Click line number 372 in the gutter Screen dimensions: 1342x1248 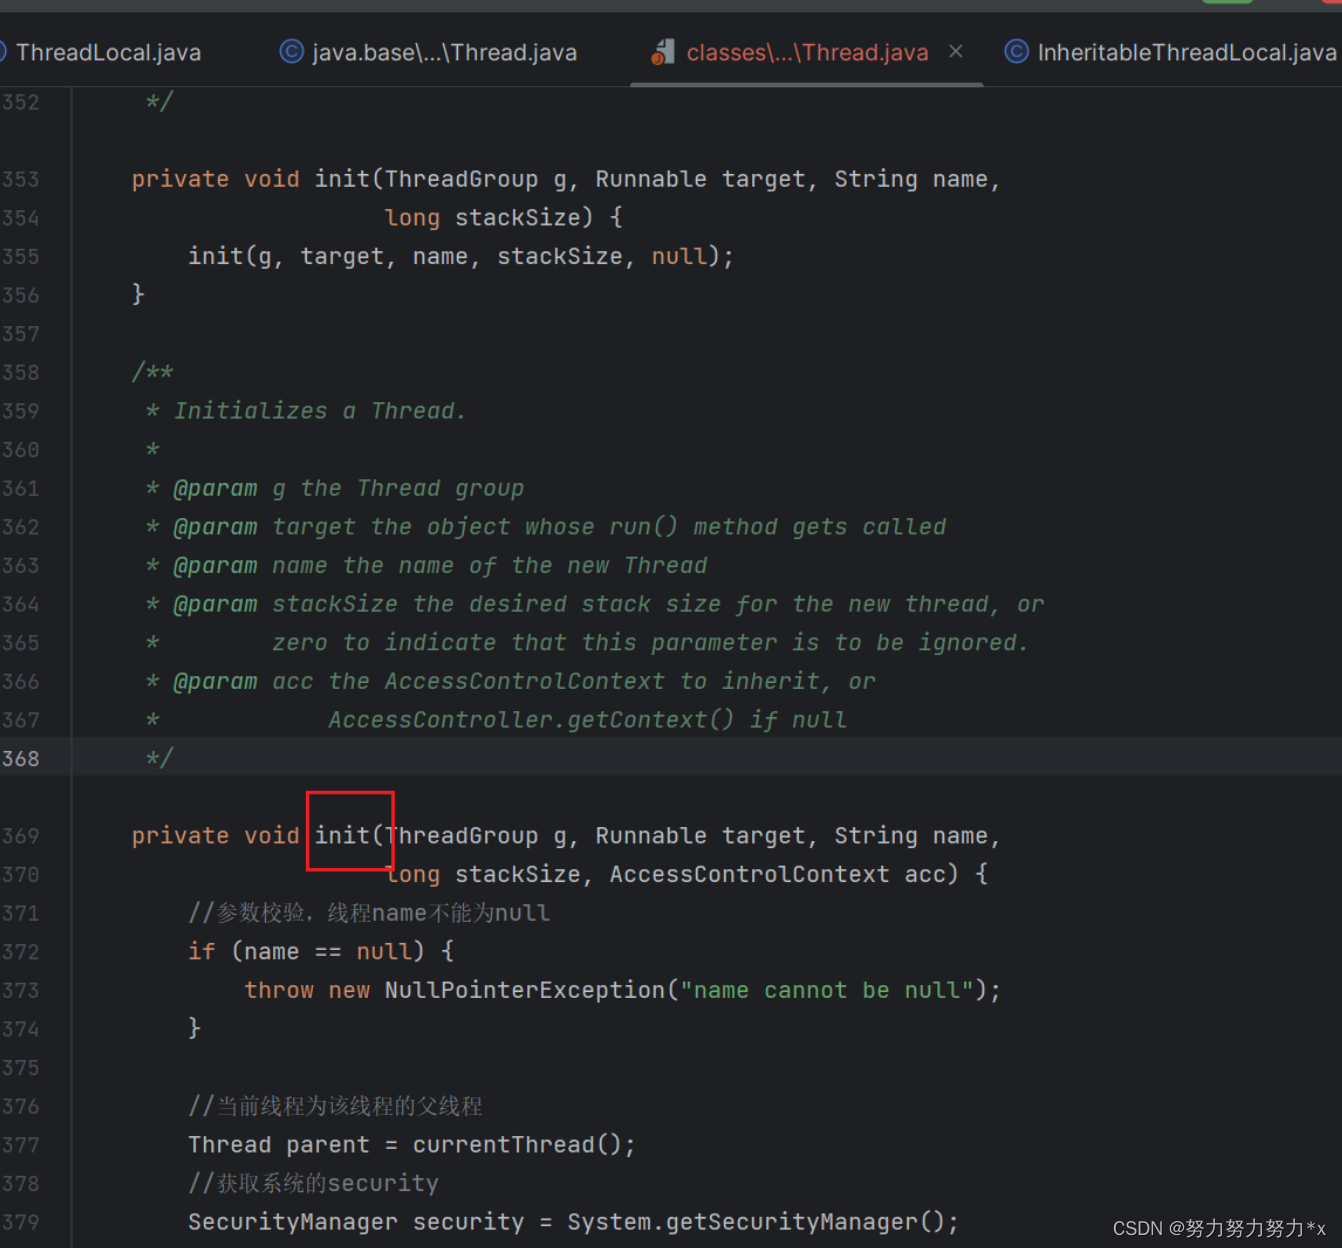(x=21, y=952)
